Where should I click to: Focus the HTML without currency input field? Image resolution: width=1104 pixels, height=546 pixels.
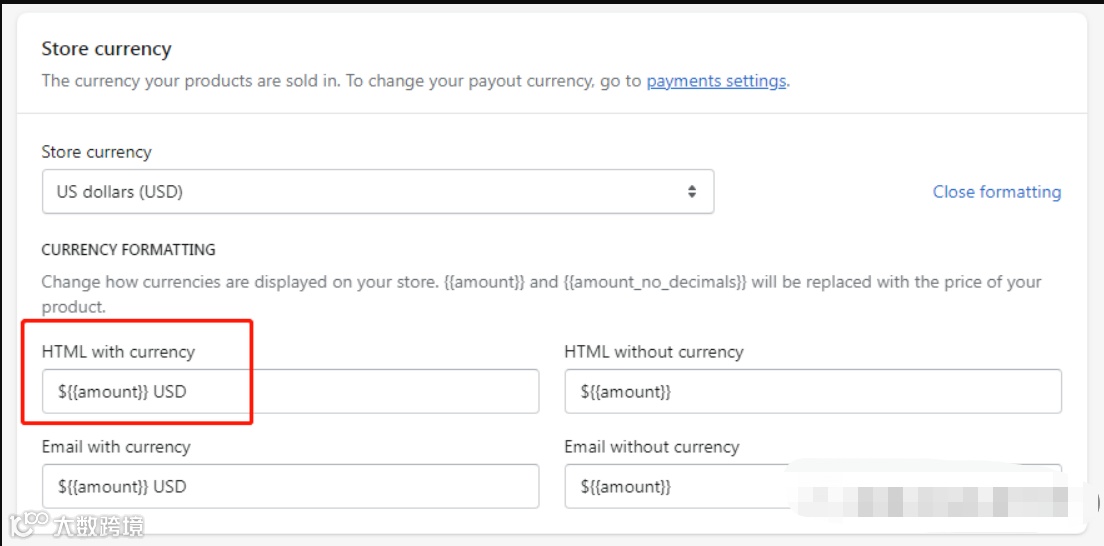coord(812,391)
